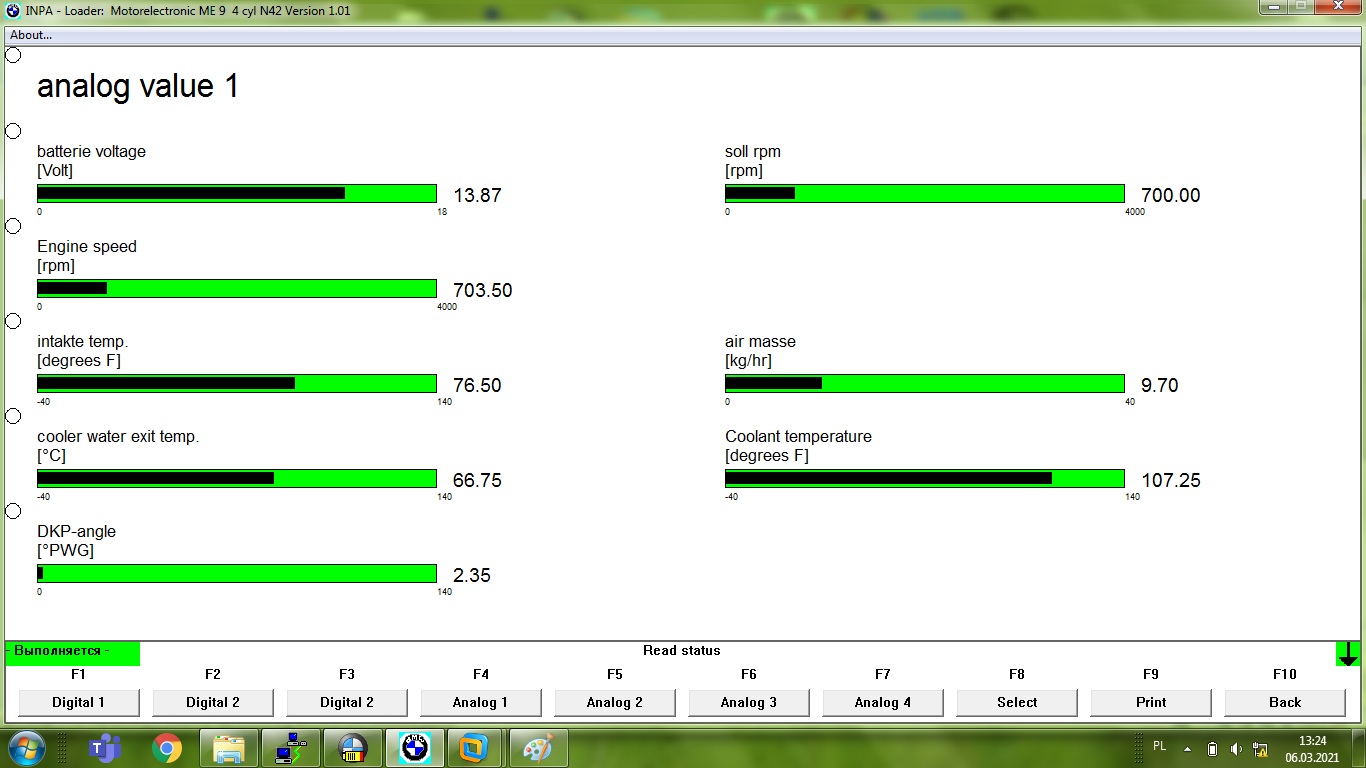Switch to Analog 2 with F5 button
Viewport: 1366px width, 768px height.
pos(614,702)
